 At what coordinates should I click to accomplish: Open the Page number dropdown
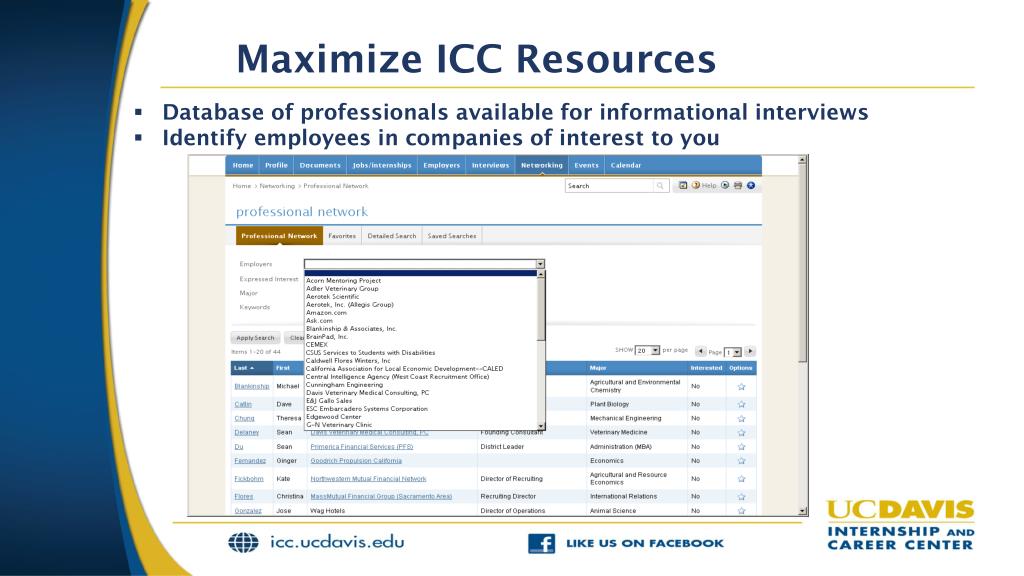(x=737, y=352)
